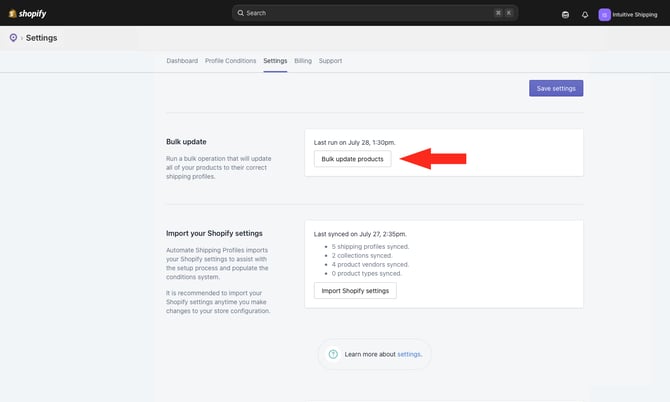Click Save settings button
Image resolution: width=670 pixels, height=402 pixels.
pos(556,88)
